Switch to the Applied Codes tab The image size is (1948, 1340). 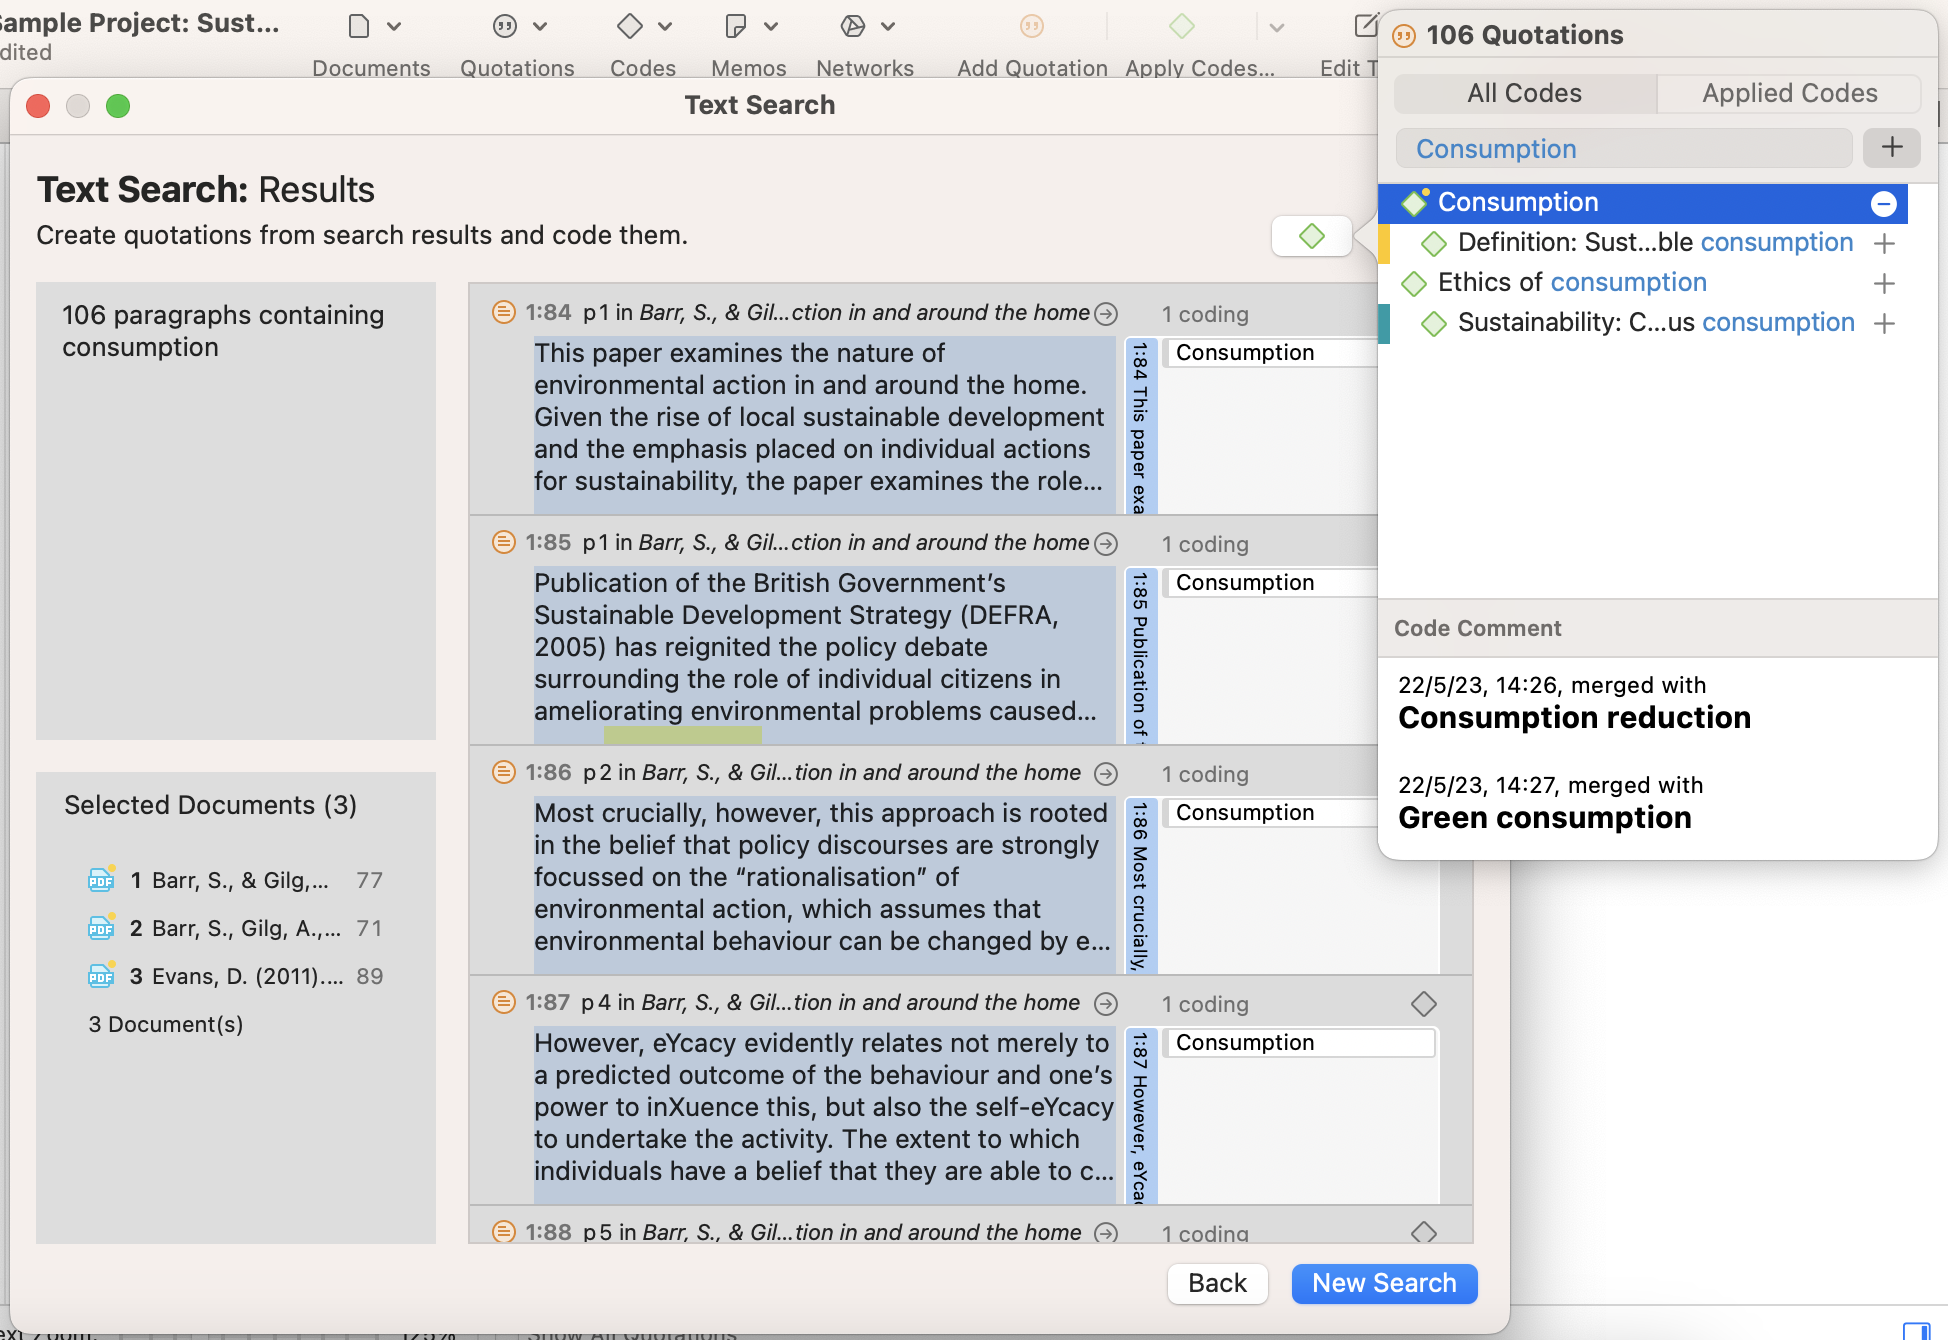tap(1789, 93)
